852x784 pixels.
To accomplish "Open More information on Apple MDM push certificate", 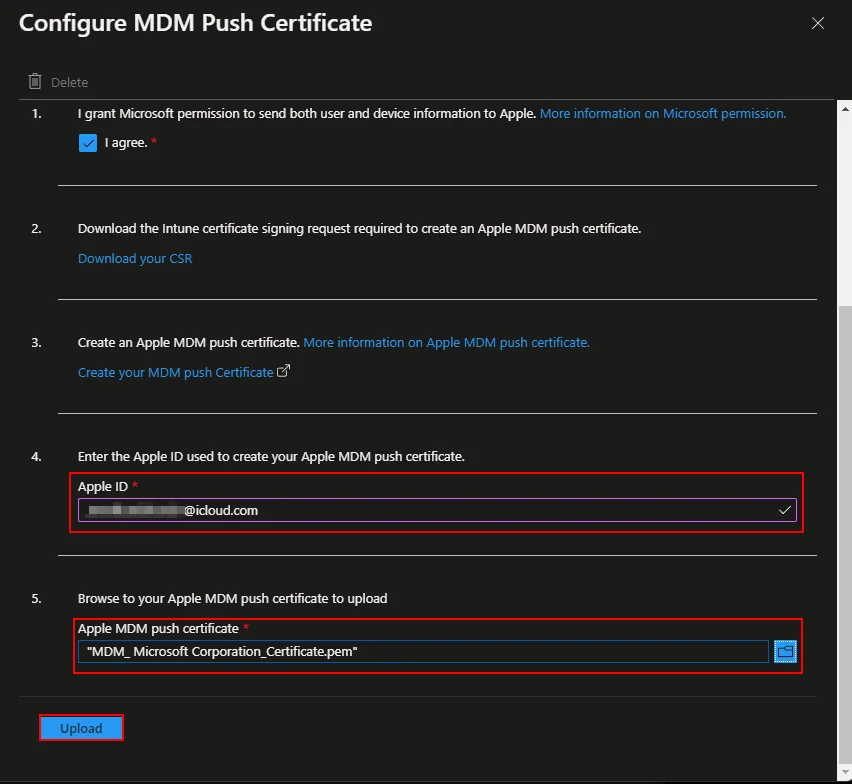I will pyautogui.click(x=446, y=342).
